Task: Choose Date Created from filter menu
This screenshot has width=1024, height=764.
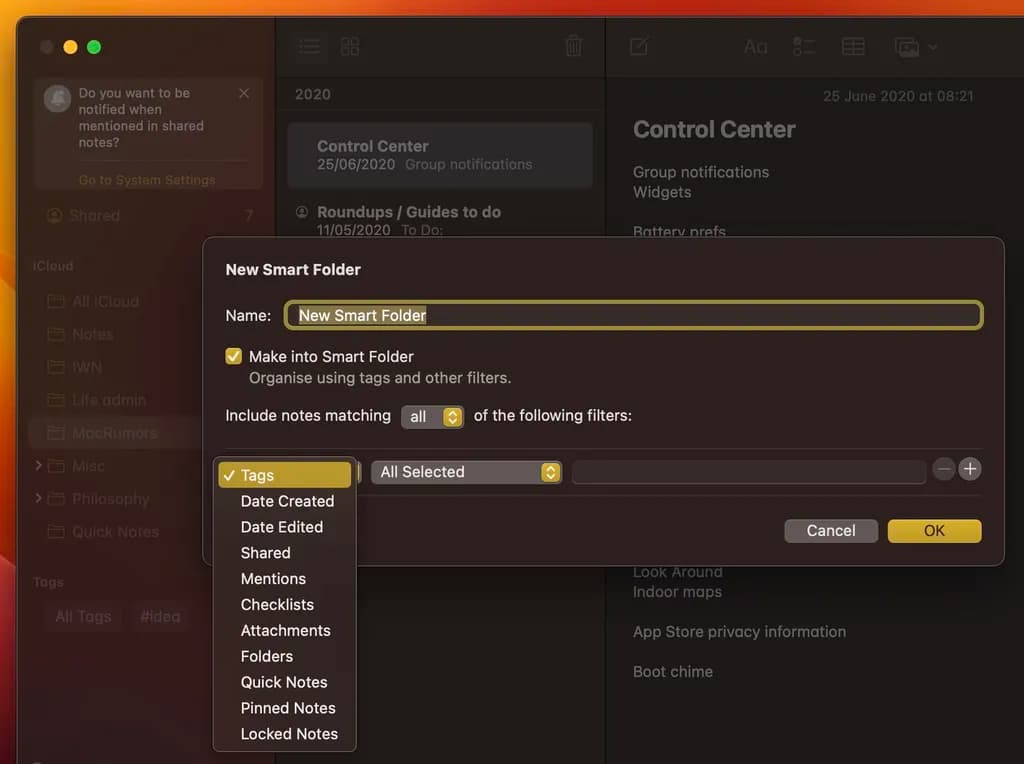Action: [287, 501]
